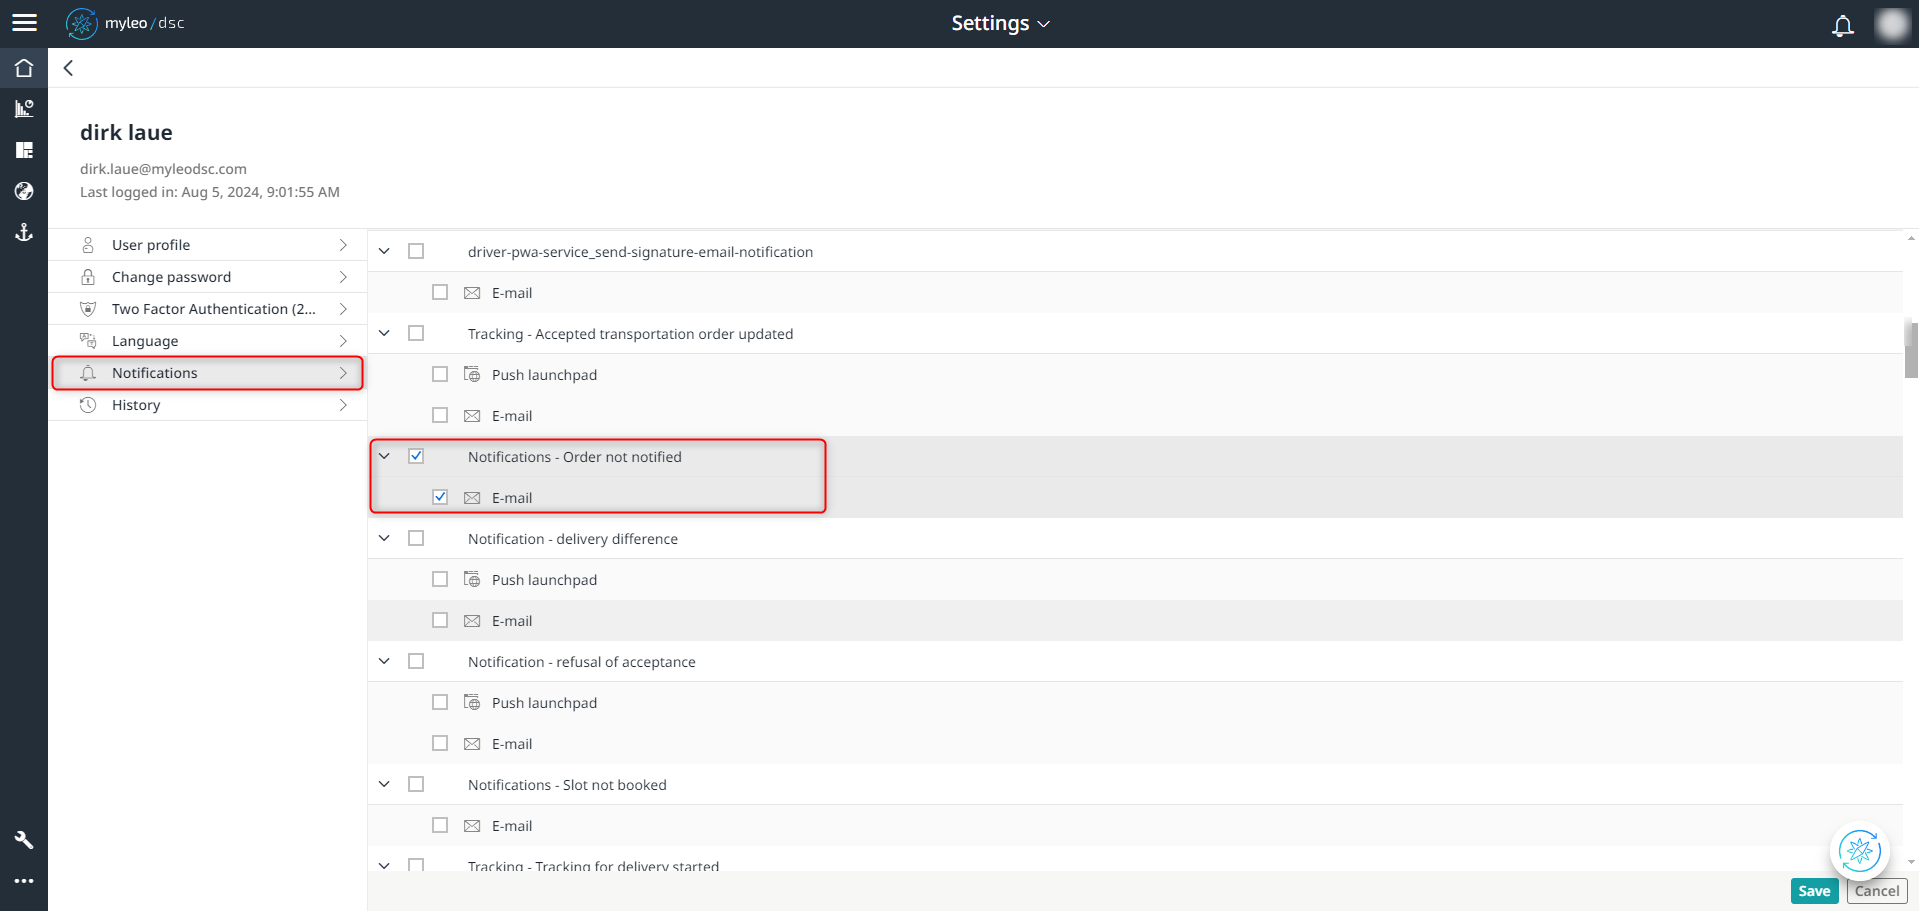Click the Save button
This screenshot has height=911, width=1919.
click(1814, 890)
